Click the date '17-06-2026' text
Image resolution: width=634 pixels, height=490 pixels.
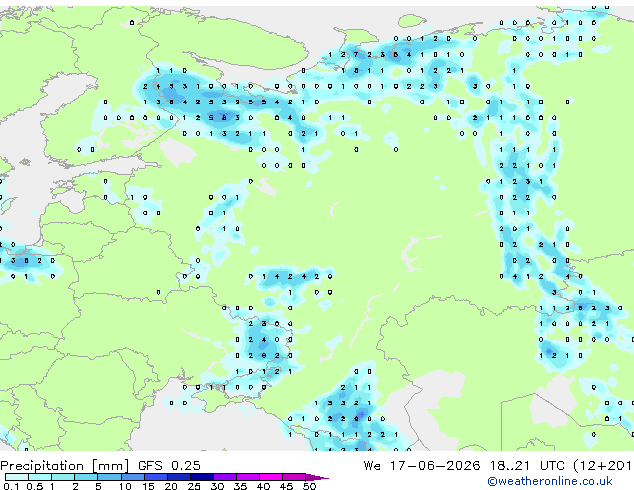pos(435,466)
